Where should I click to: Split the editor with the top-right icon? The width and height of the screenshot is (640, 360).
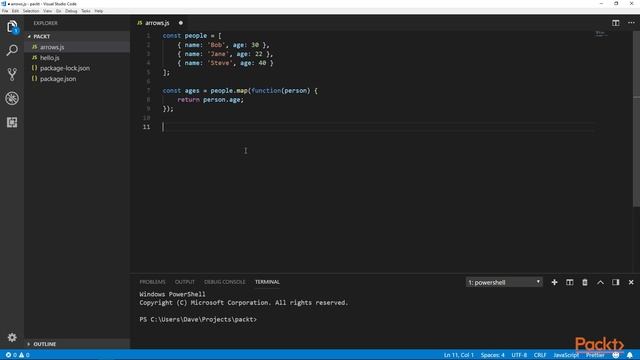(616, 23)
